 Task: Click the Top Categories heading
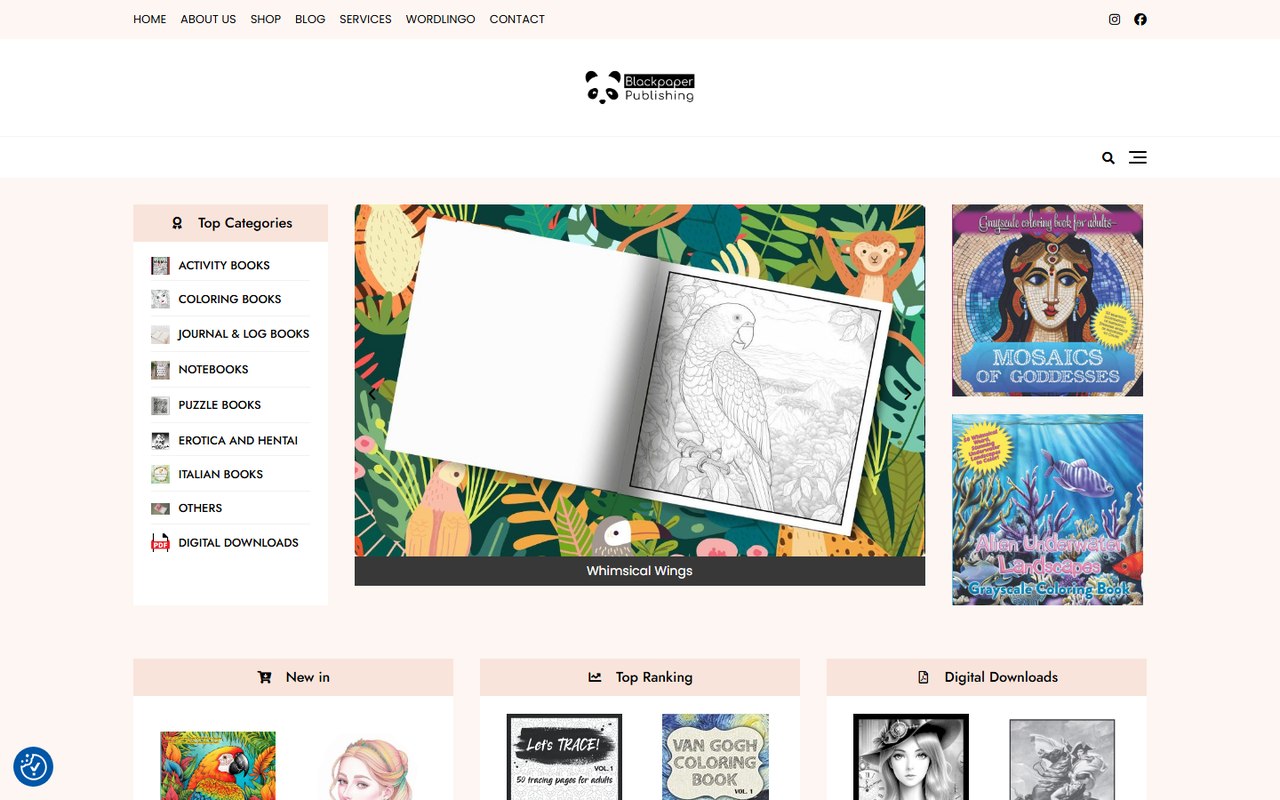(x=245, y=223)
